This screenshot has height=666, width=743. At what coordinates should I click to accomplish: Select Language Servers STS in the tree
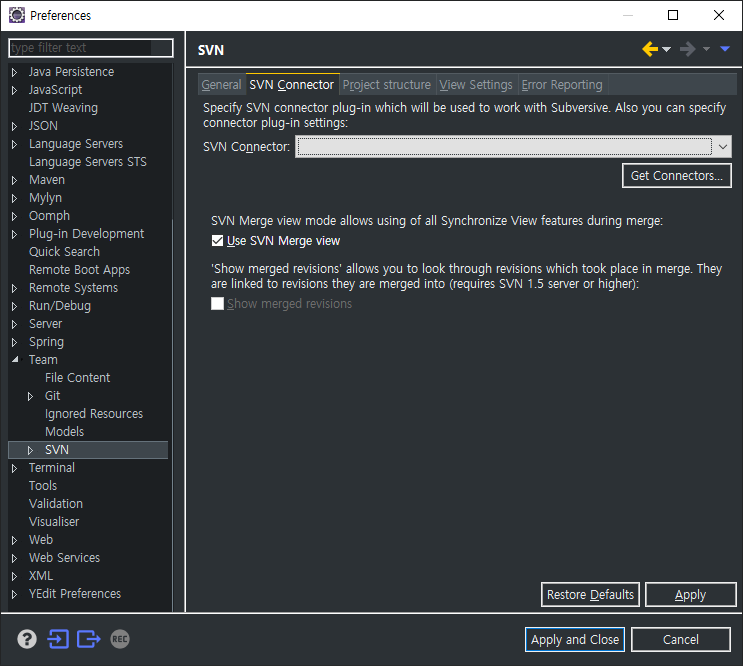88,162
